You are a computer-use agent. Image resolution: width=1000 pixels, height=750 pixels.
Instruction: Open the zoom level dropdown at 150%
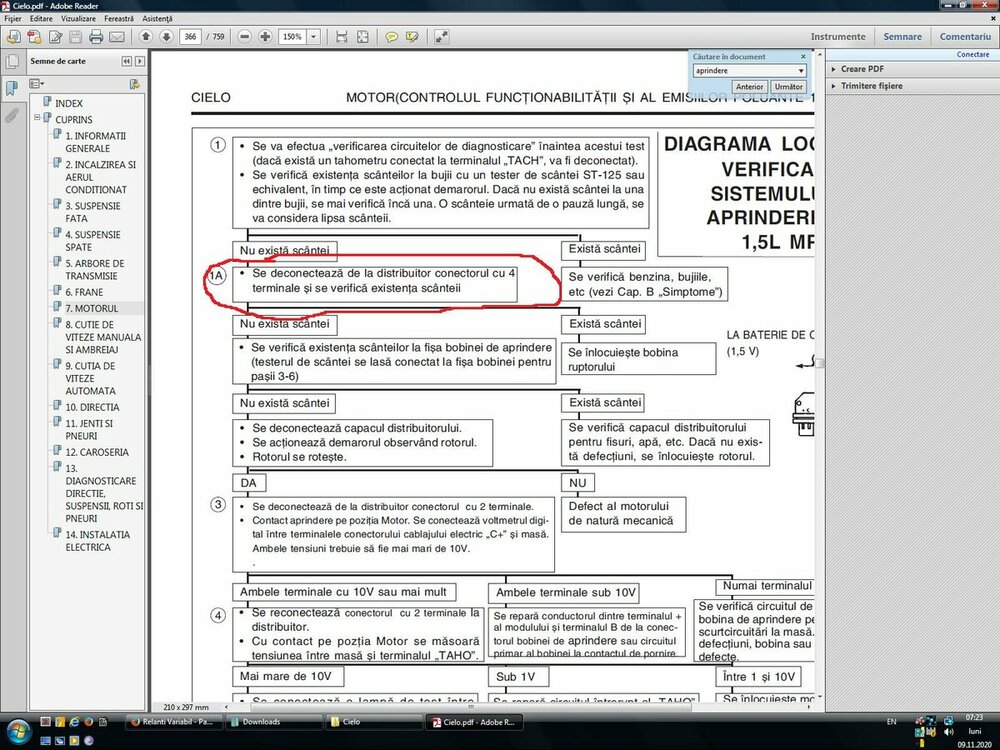[x=313, y=37]
